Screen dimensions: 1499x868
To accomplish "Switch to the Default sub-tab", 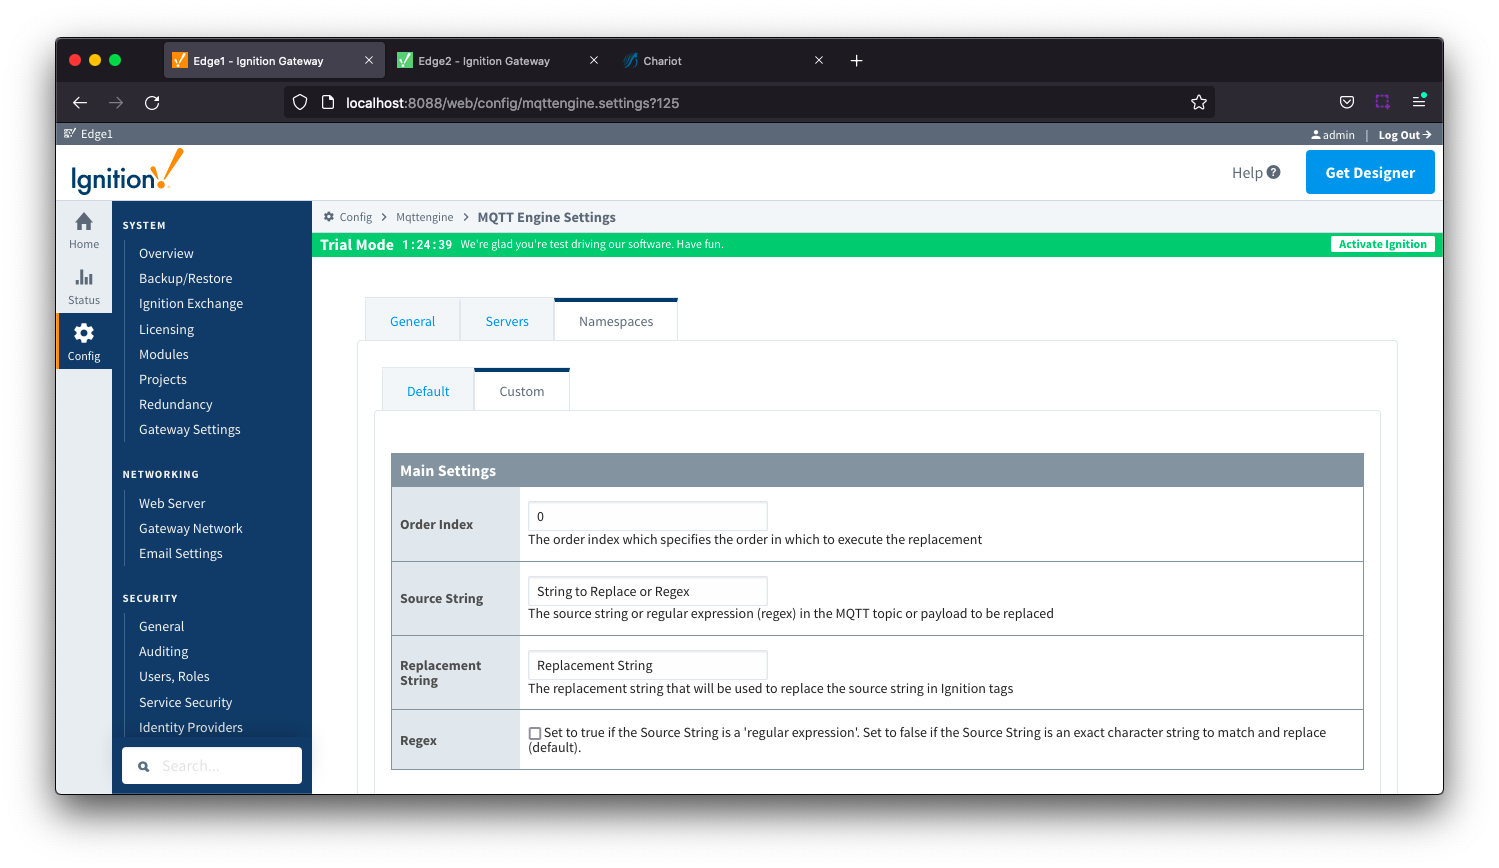I will (428, 391).
